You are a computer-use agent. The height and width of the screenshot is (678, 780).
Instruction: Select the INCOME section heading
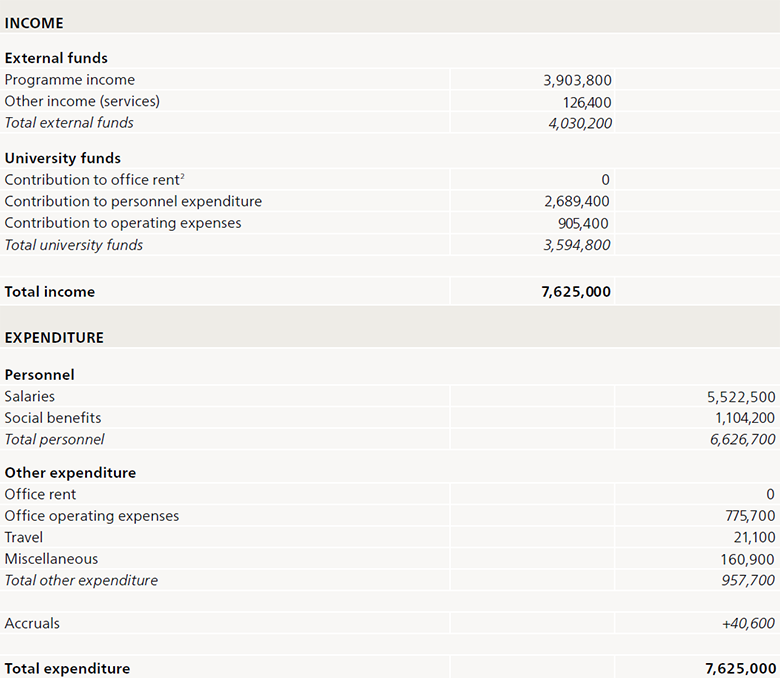coord(34,23)
